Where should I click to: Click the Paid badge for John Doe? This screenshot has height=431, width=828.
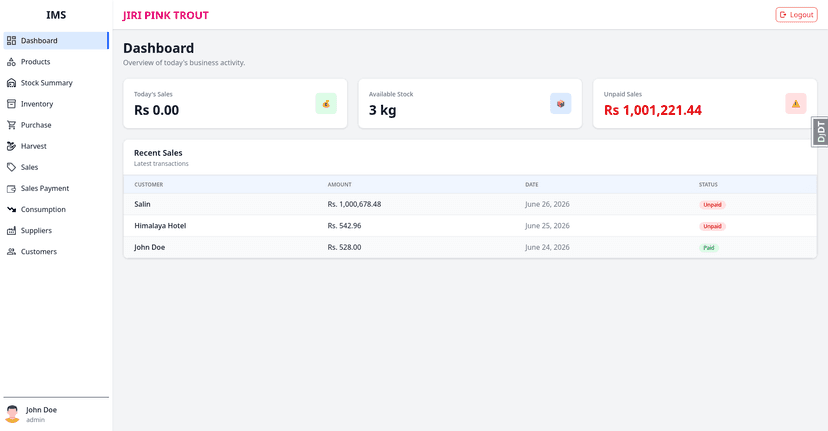[709, 248]
